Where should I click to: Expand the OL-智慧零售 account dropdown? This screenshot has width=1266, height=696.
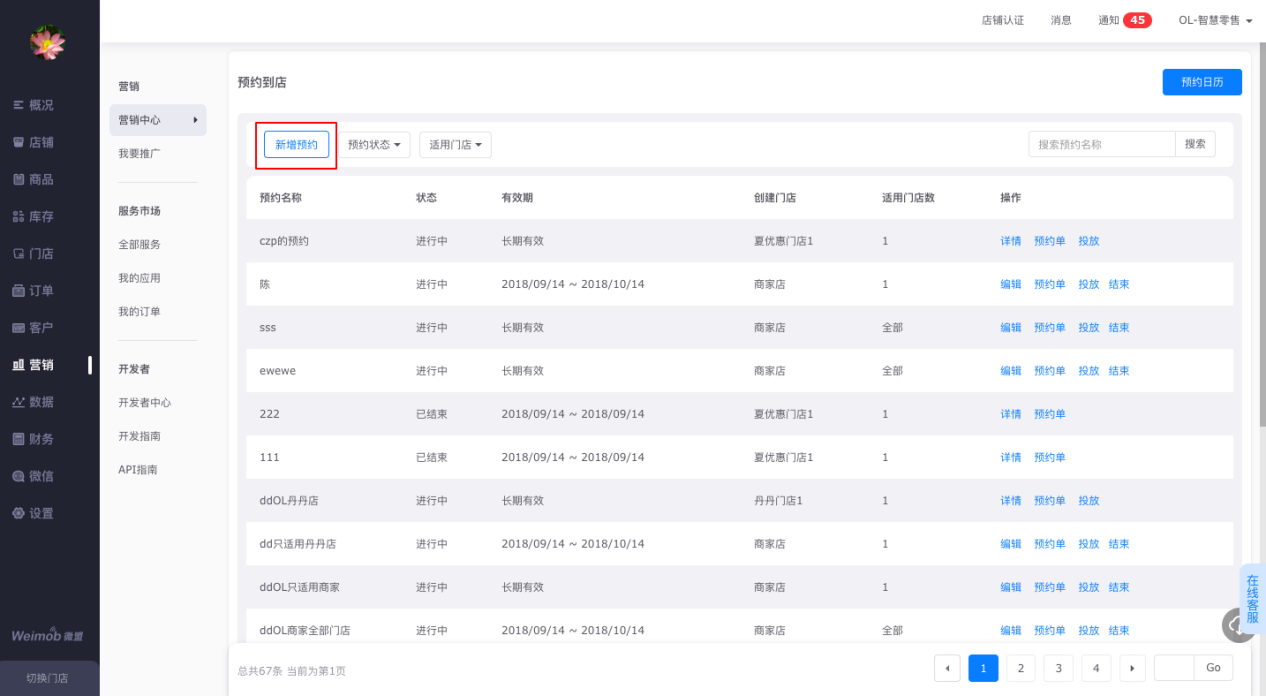1215,20
